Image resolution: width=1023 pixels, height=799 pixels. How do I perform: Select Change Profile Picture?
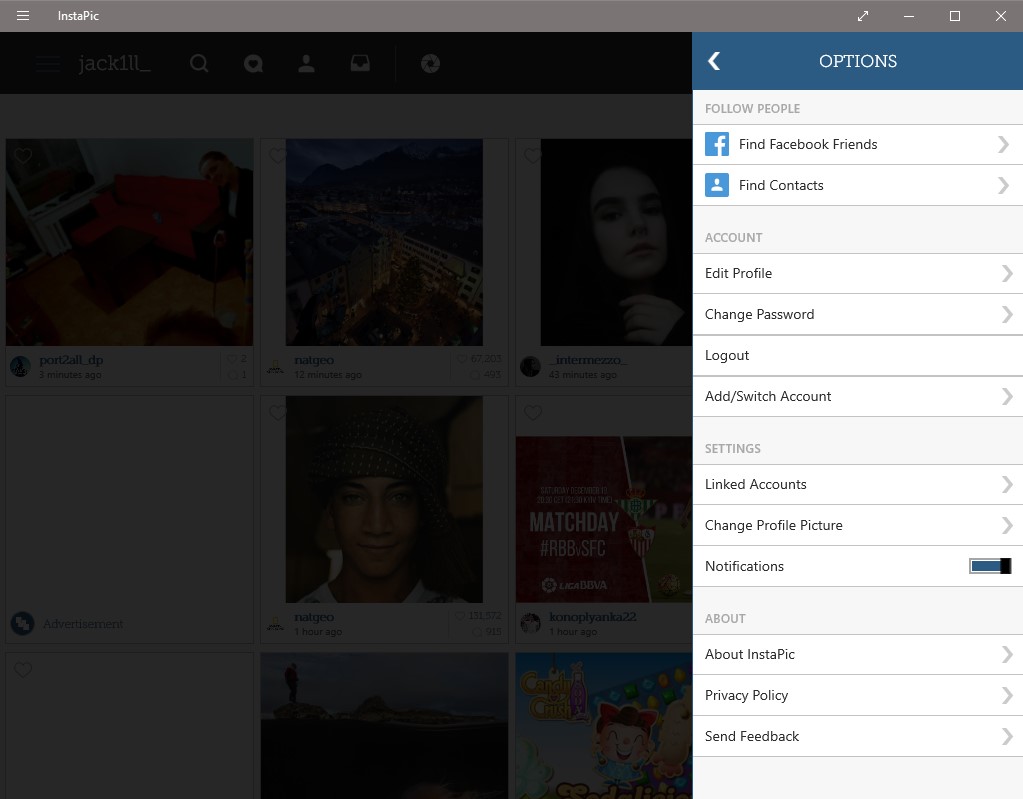pos(857,526)
